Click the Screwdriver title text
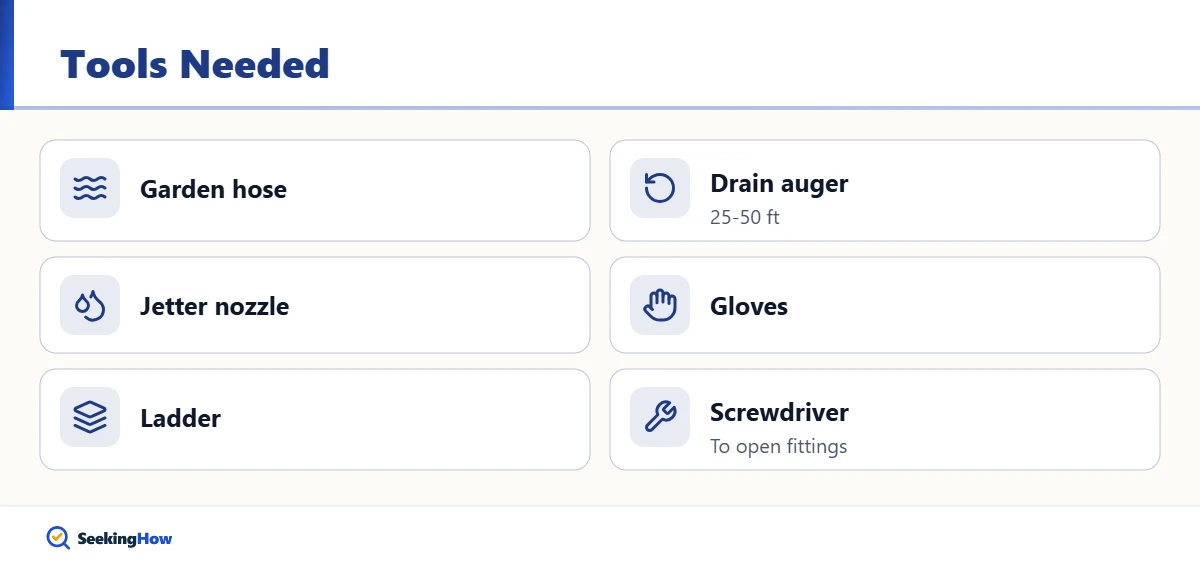The width and height of the screenshot is (1200, 570). [779, 412]
